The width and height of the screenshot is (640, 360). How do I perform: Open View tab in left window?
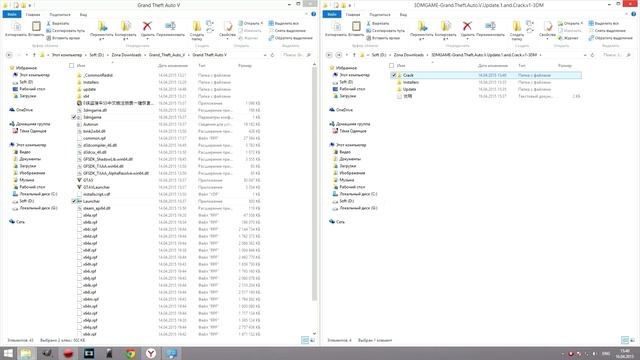click(x=83, y=15)
